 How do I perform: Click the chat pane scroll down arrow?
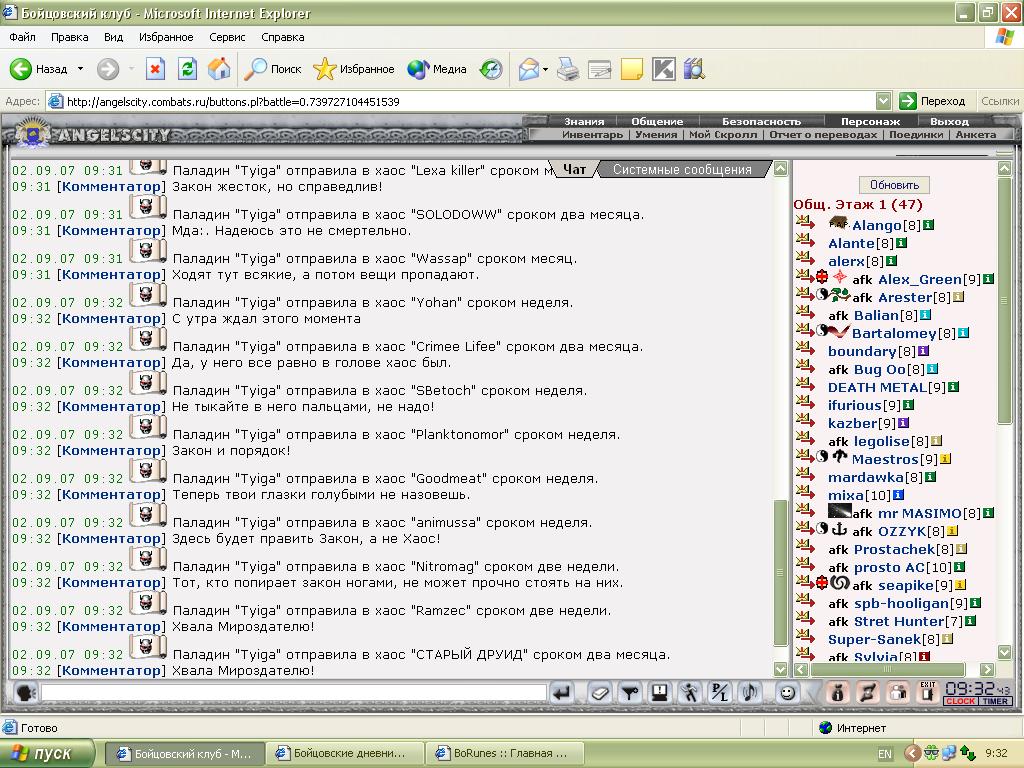tap(780, 669)
